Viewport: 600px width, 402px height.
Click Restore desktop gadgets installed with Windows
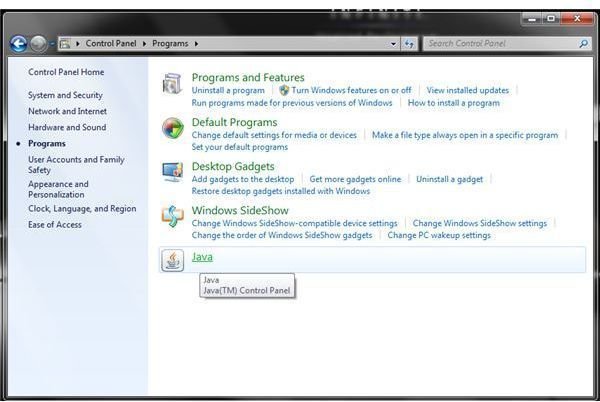(281, 191)
